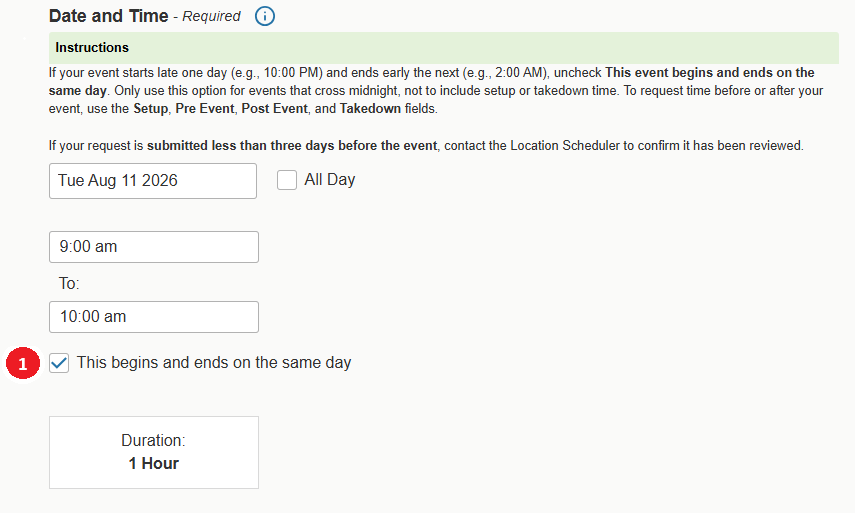
Task: Click the bold Post Event text
Action: tap(274, 108)
